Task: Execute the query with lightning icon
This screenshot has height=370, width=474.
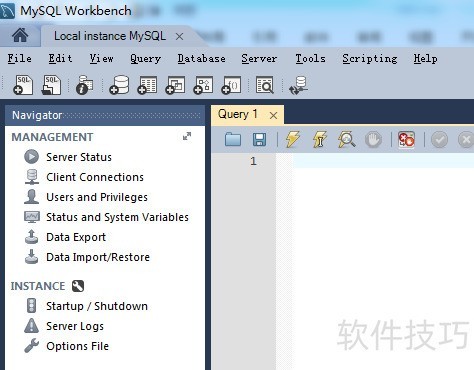Action: (293, 139)
